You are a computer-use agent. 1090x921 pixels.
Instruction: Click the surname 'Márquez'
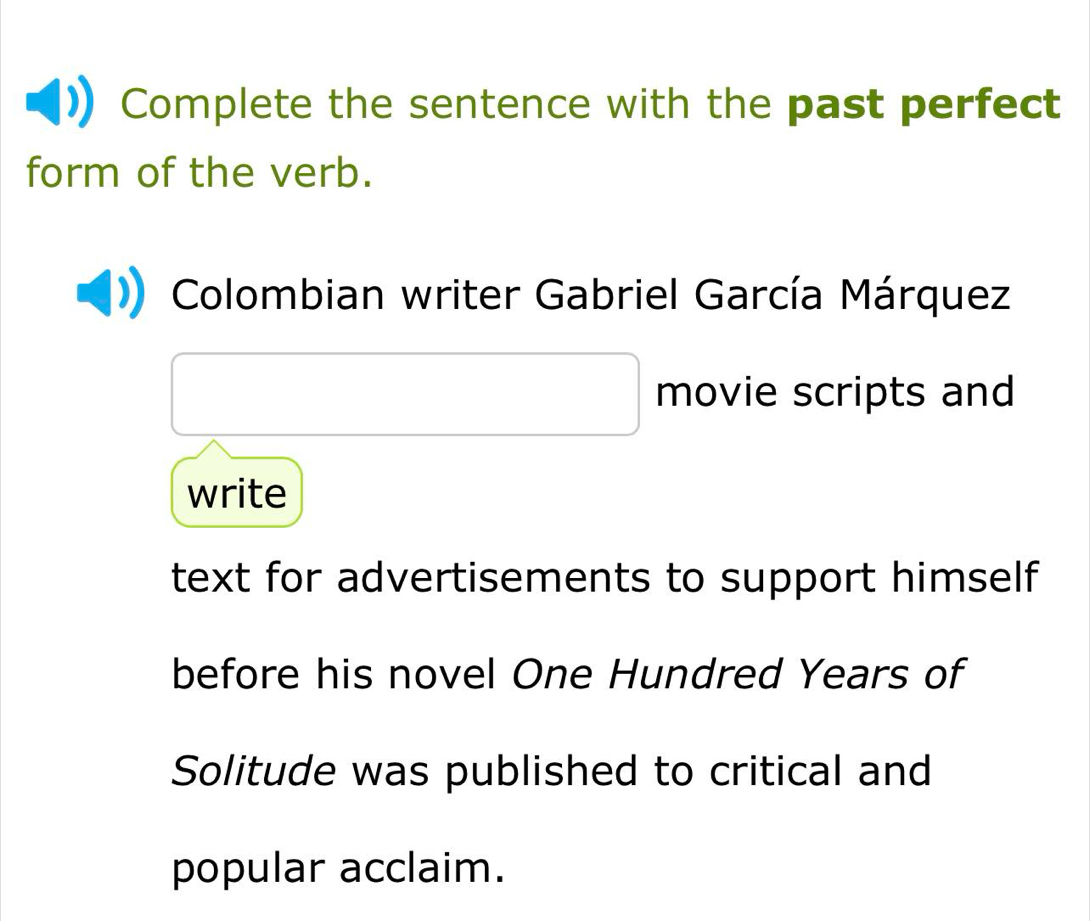(x=923, y=297)
